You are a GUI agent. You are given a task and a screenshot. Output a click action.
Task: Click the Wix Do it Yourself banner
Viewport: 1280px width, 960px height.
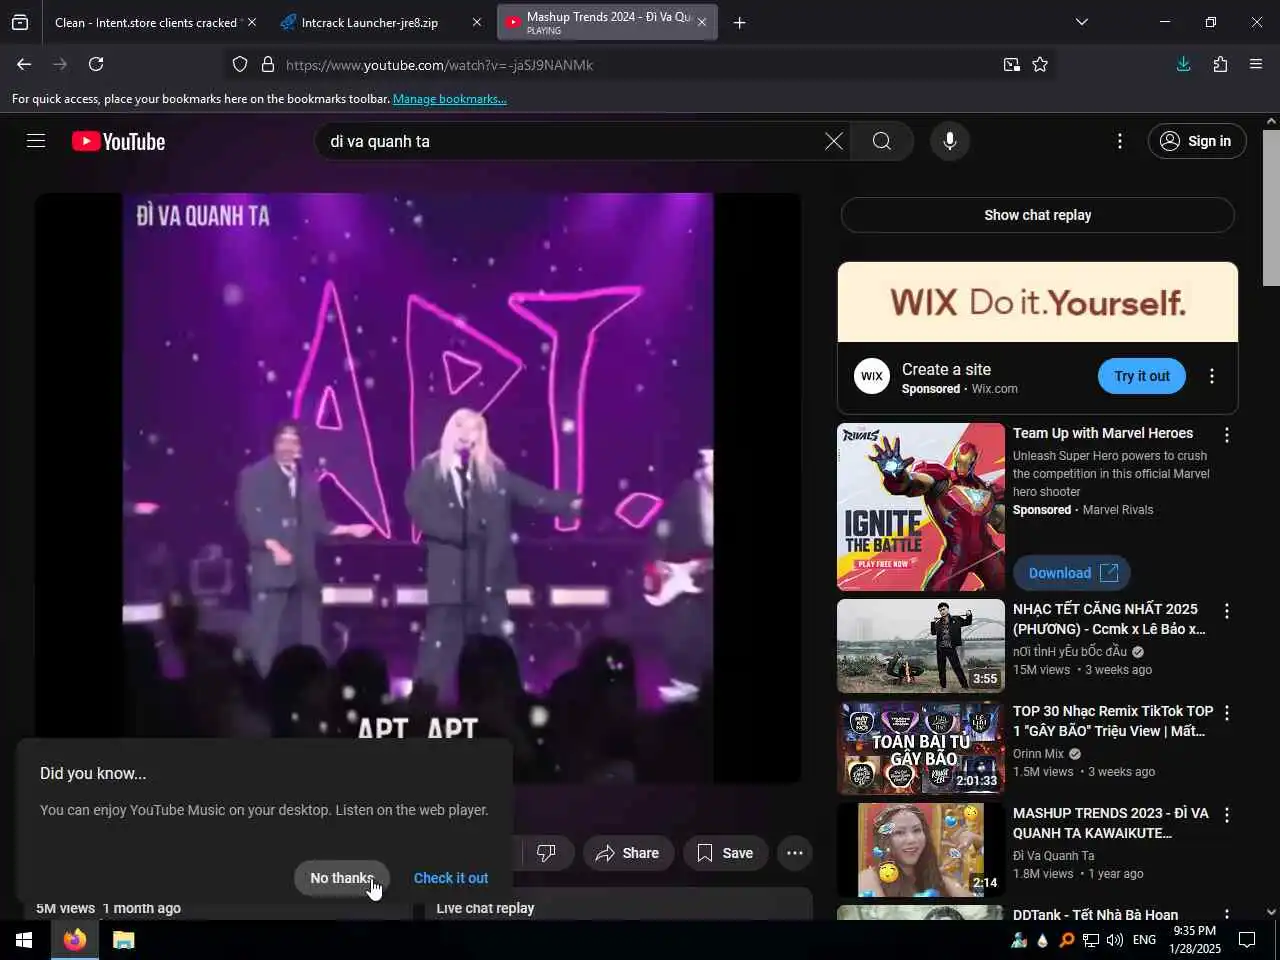click(1038, 302)
